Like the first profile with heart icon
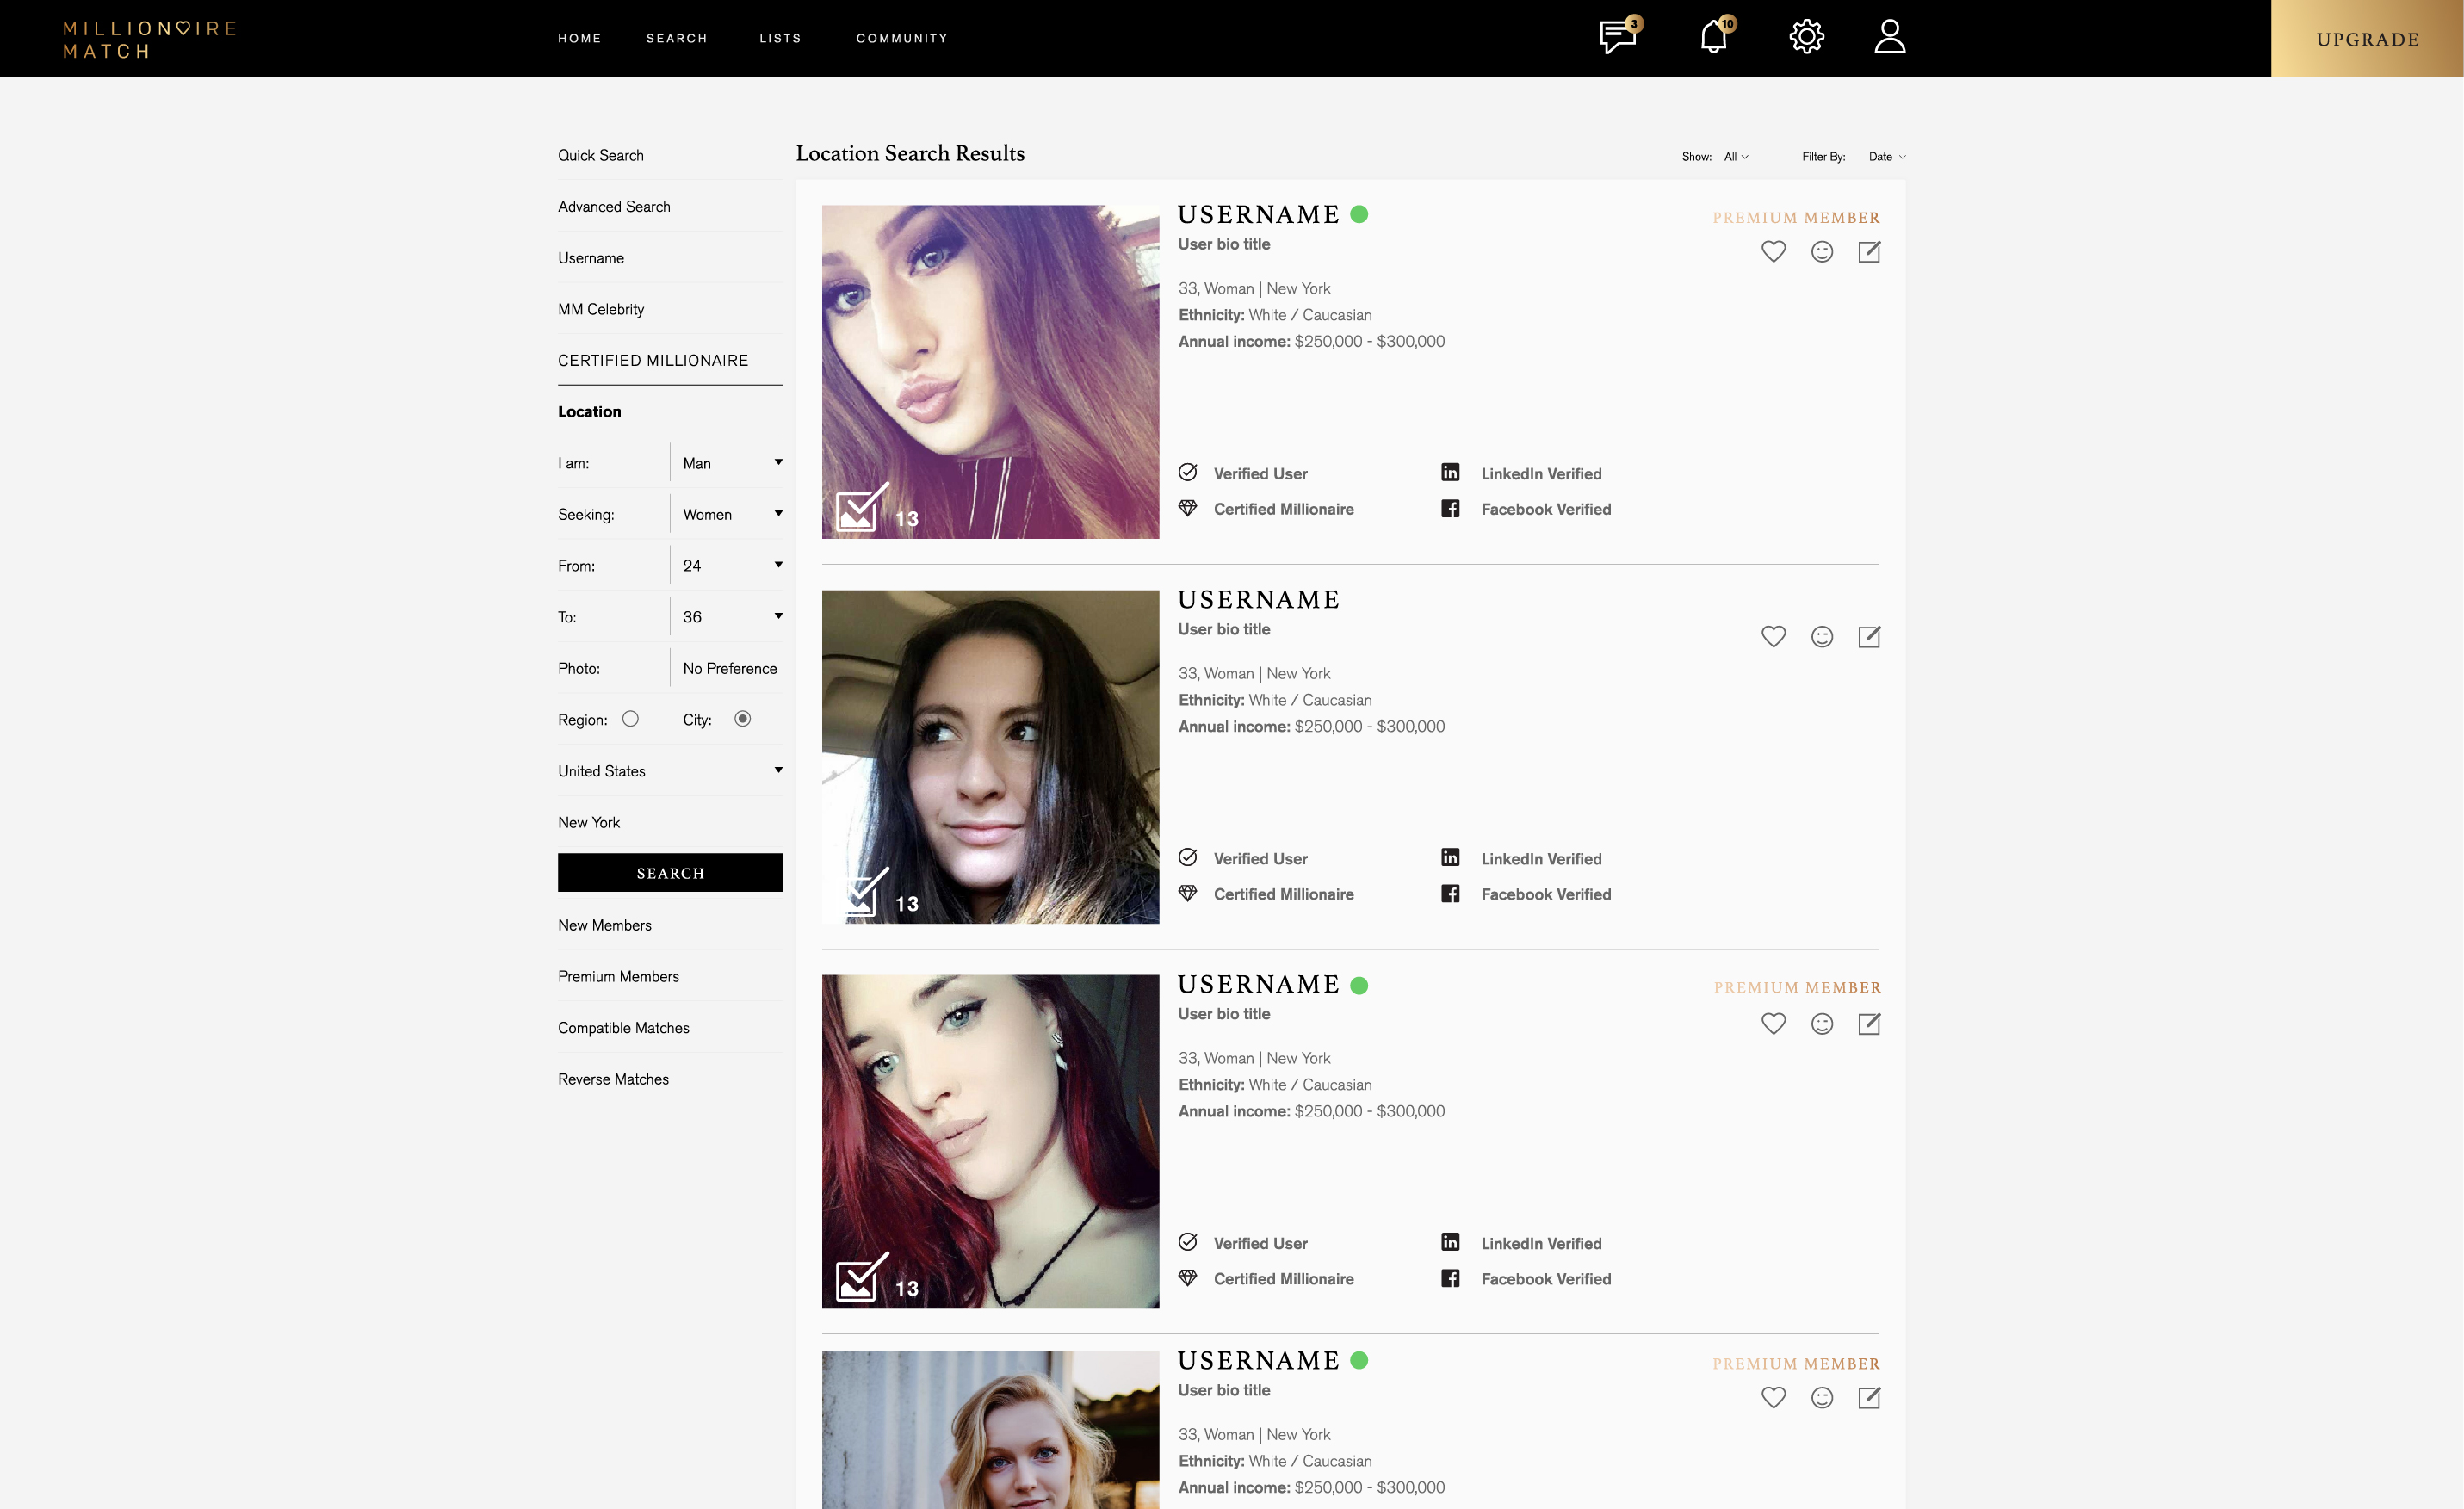Viewport: 2464px width, 1509px height. [1773, 252]
